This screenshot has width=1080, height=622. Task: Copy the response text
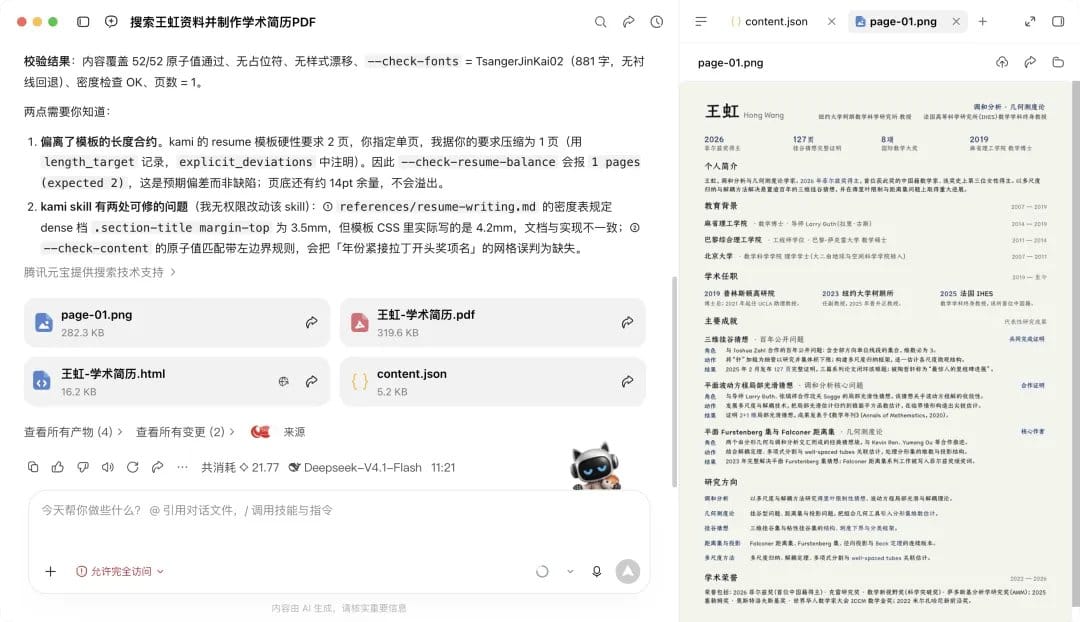(33, 467)
